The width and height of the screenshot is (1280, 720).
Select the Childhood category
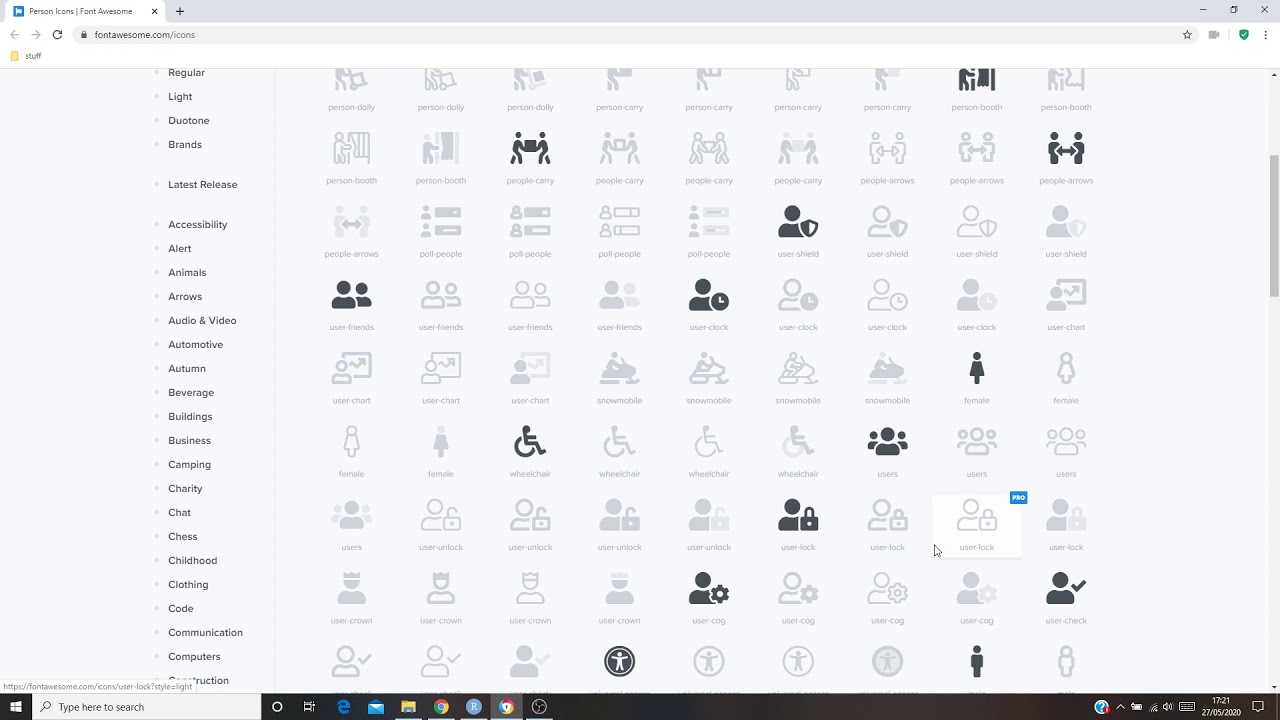tap(193, 561)
